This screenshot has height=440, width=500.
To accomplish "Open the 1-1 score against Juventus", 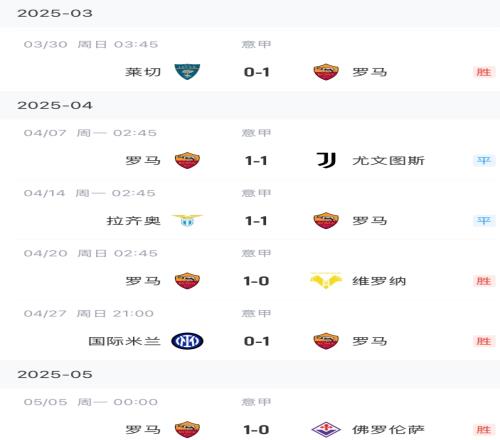I will tap(256, 161).
